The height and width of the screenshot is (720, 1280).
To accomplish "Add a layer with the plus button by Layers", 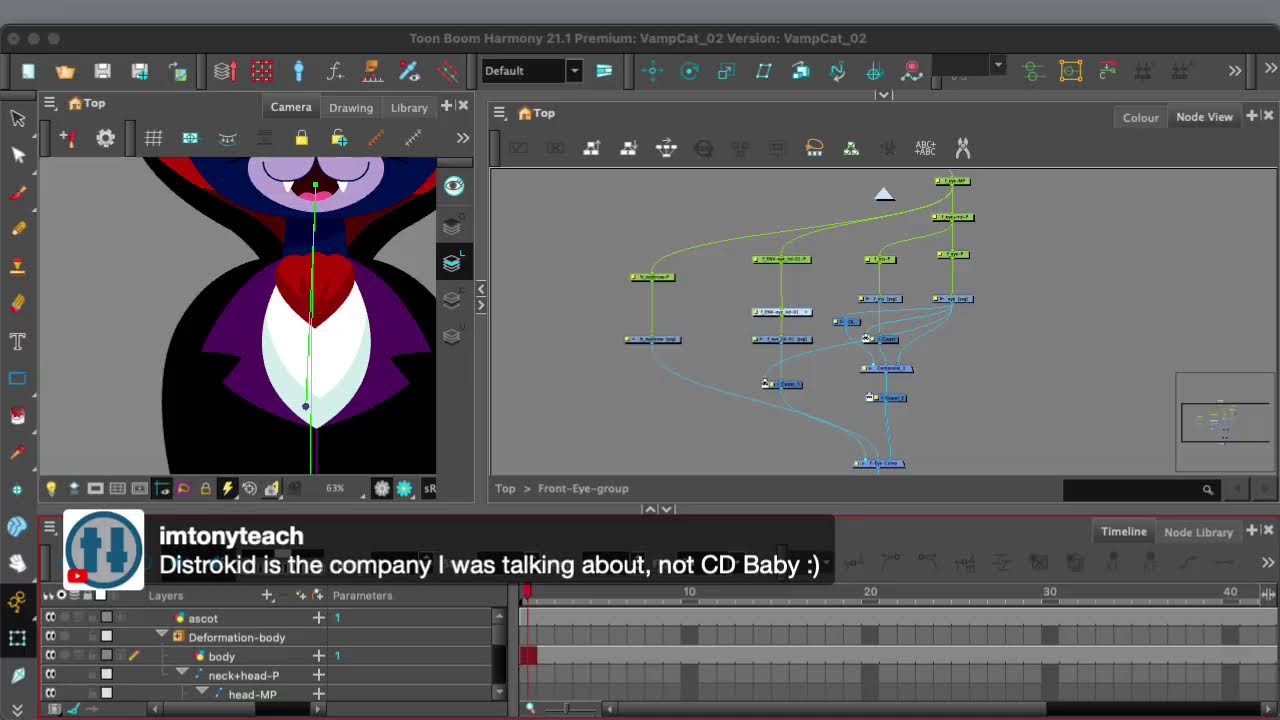I will click(267, 595).
